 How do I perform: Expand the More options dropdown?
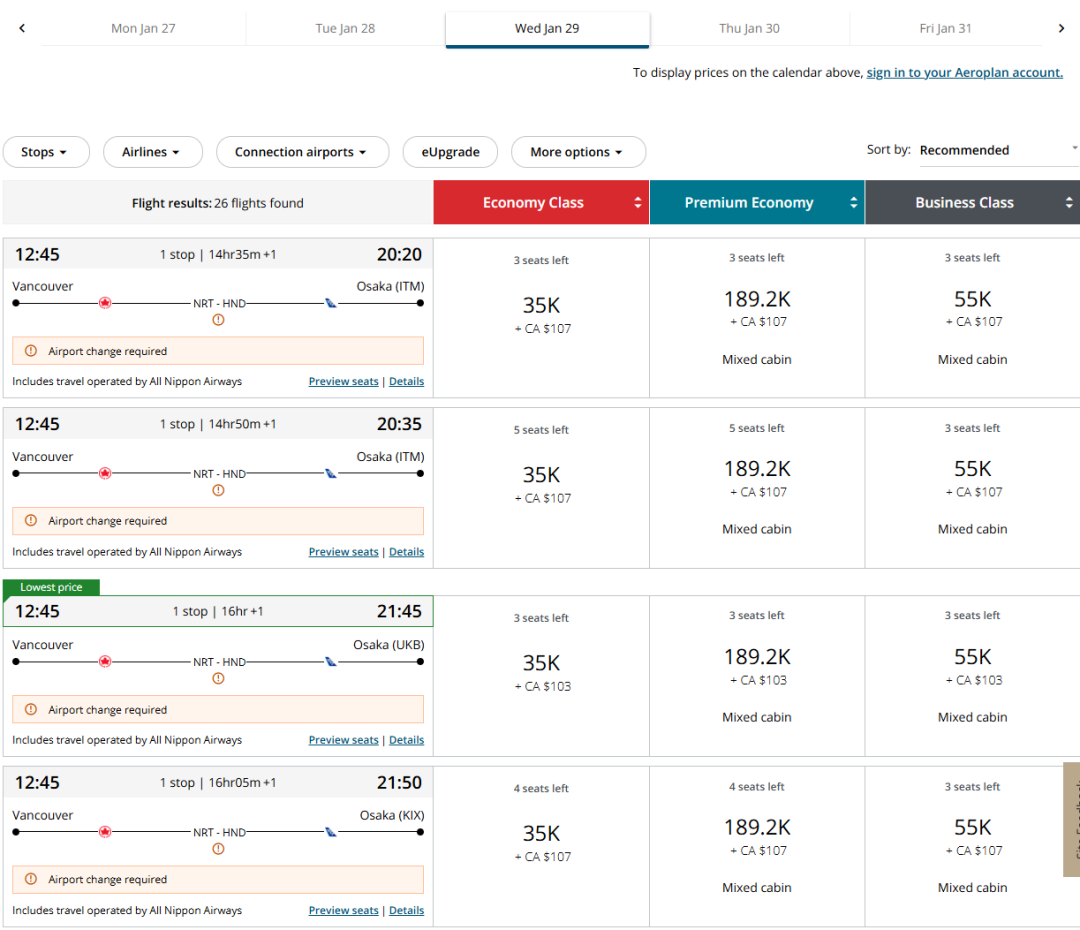pos(577,152)
